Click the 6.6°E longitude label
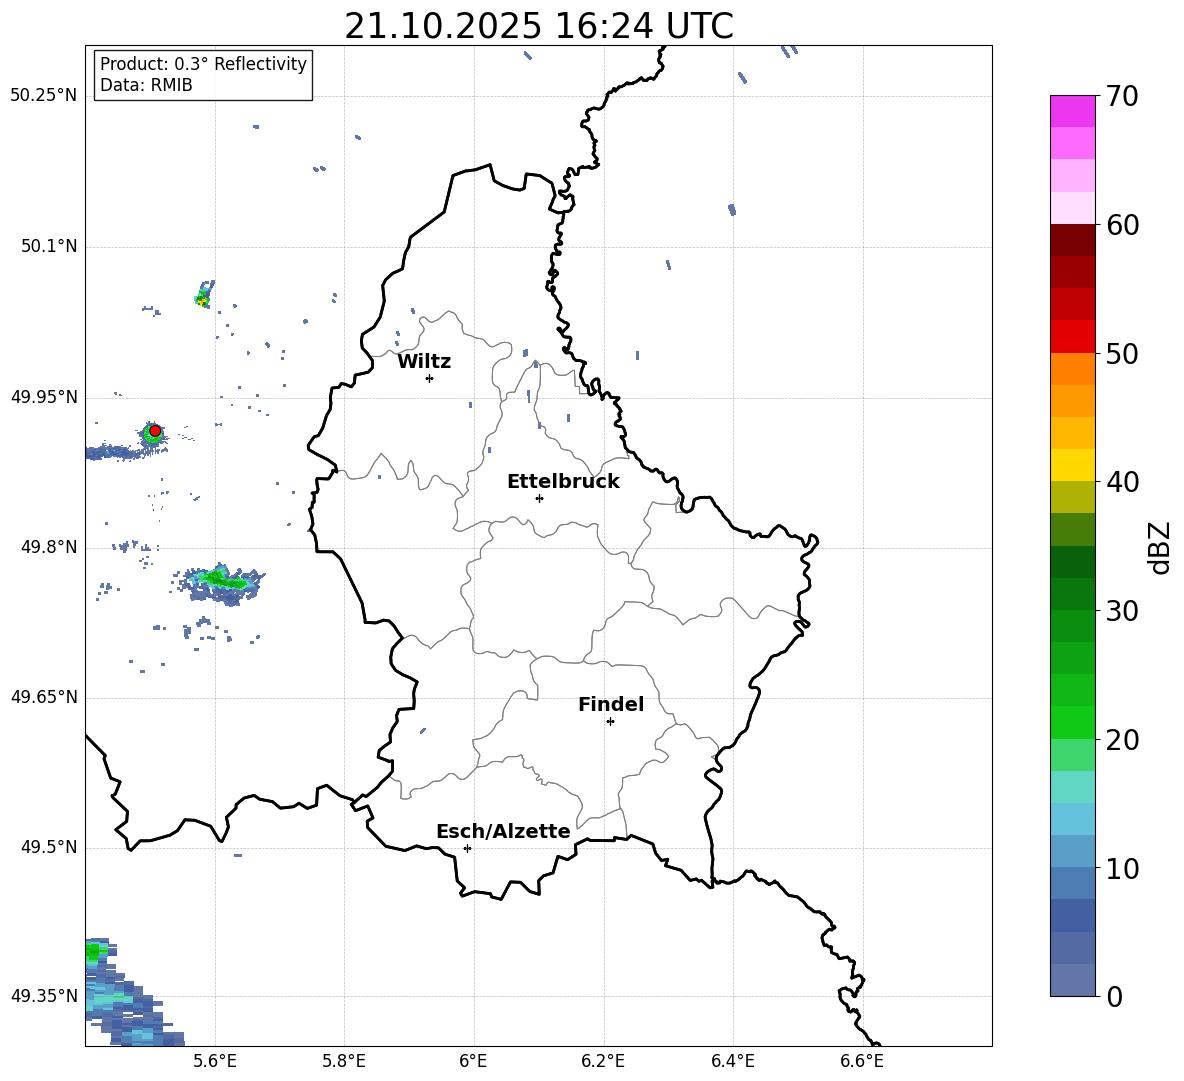 tap(862, 1062)
